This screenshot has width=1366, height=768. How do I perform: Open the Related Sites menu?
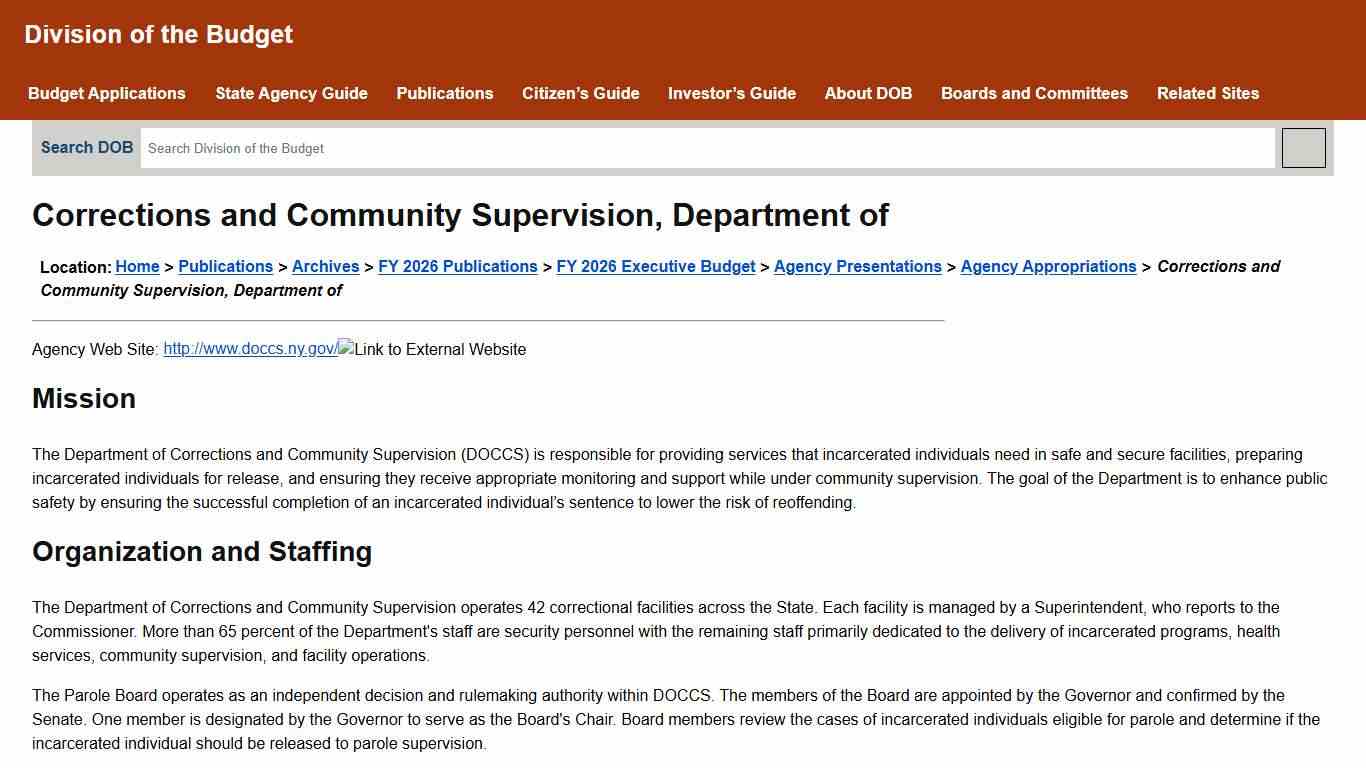click(1208, 93)
